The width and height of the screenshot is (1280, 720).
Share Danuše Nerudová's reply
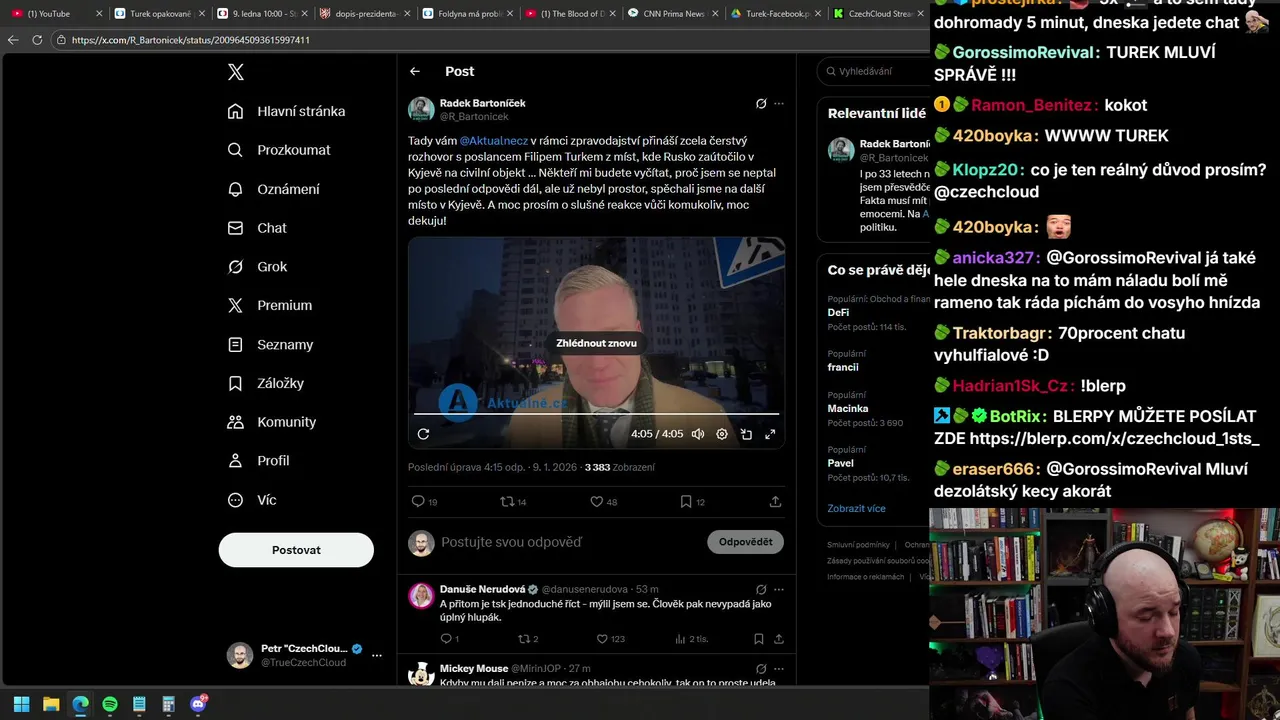click(x=779, y=639)
